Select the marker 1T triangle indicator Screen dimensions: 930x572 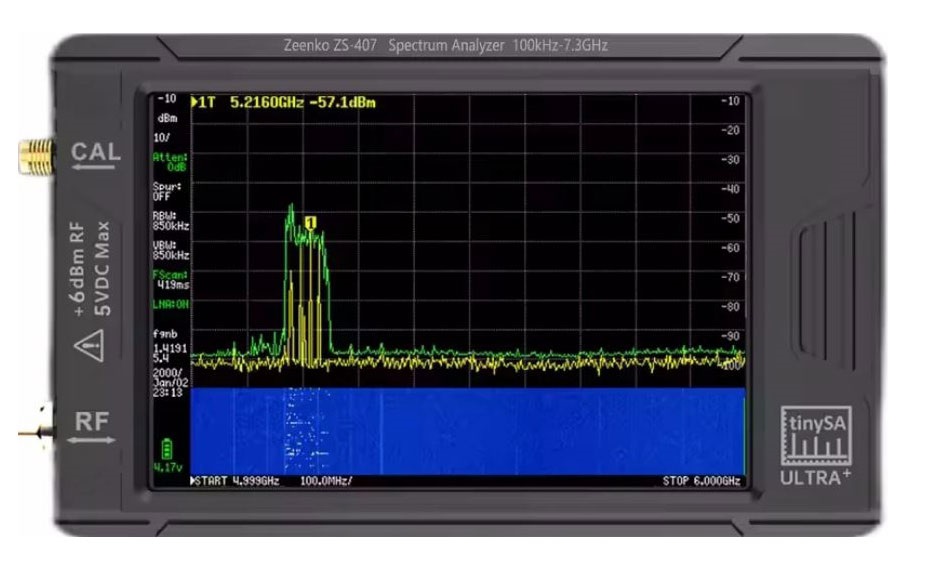pyautogui.click(x=195, y=103)
